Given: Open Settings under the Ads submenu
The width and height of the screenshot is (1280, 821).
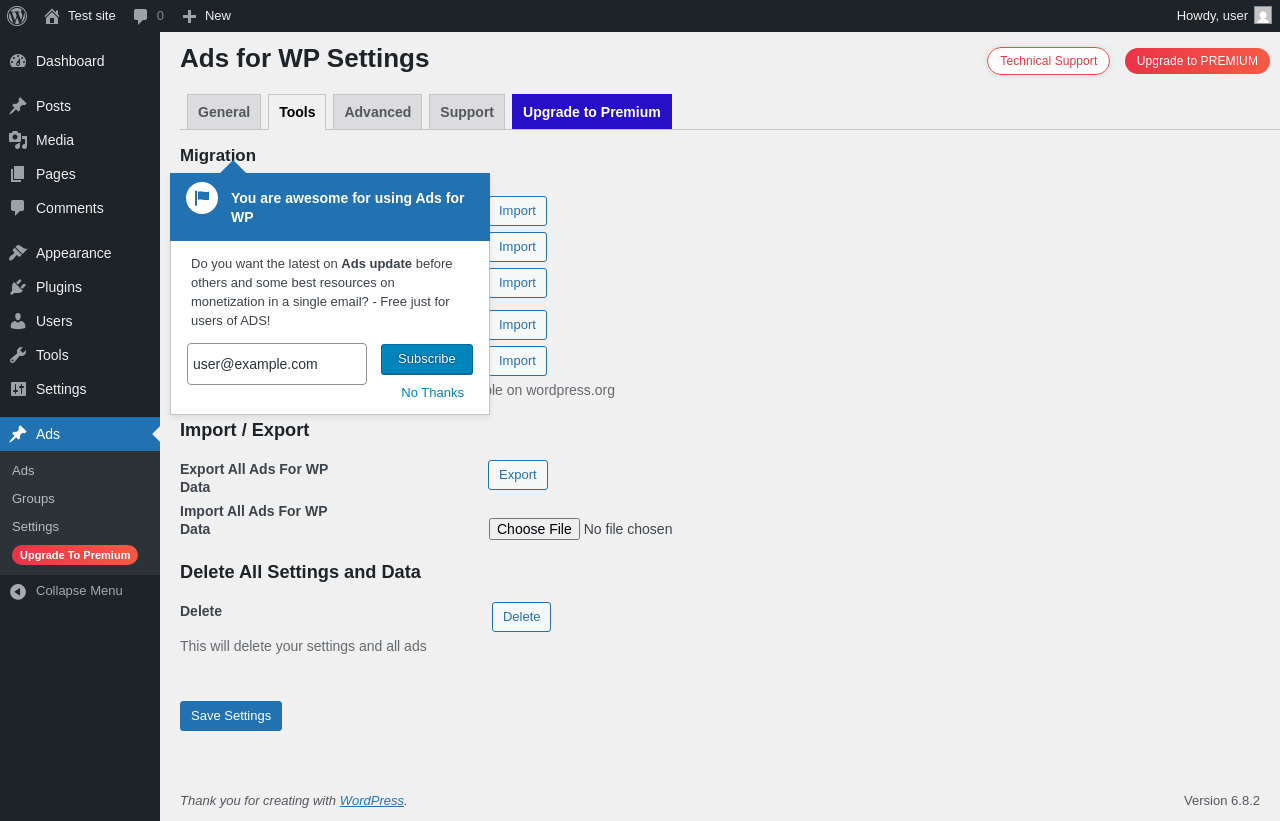Looking at the screenshot, I should tap(35, 526).
